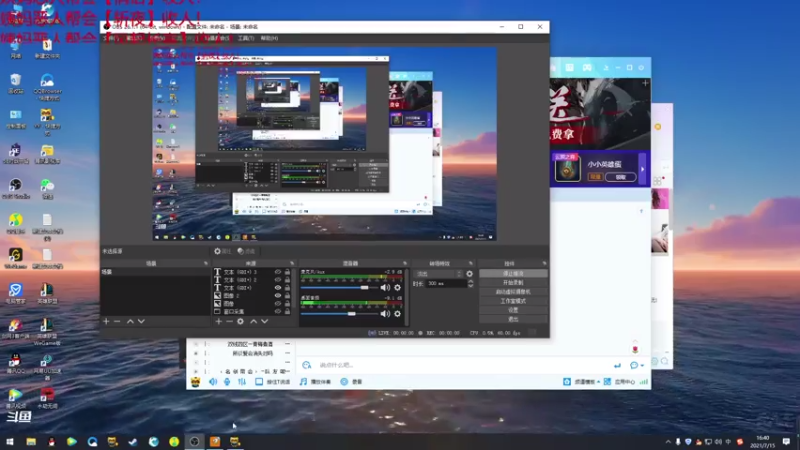Viewport: 800px width, 450px height.
Task: Pop out the scenes dock panel
Action: (x=206, y=263)
